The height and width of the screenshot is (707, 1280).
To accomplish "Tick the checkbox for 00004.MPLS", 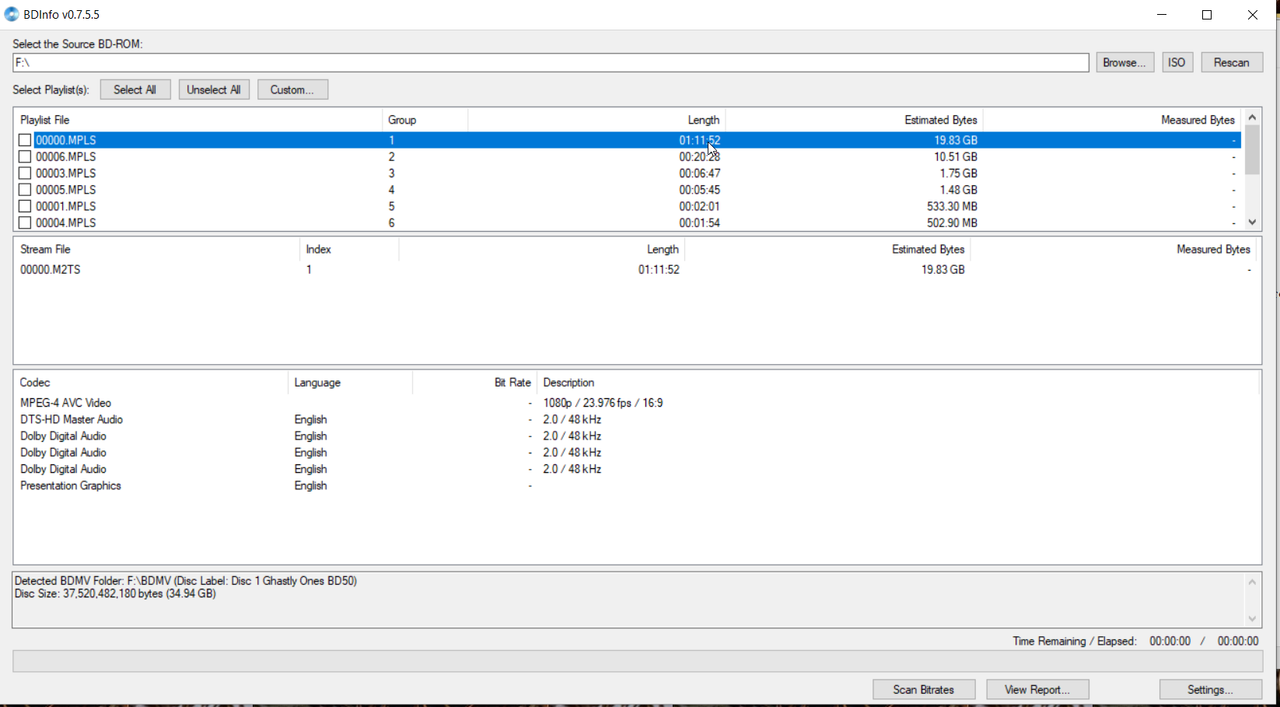I will pyautogui.click(x=25, y=223).
